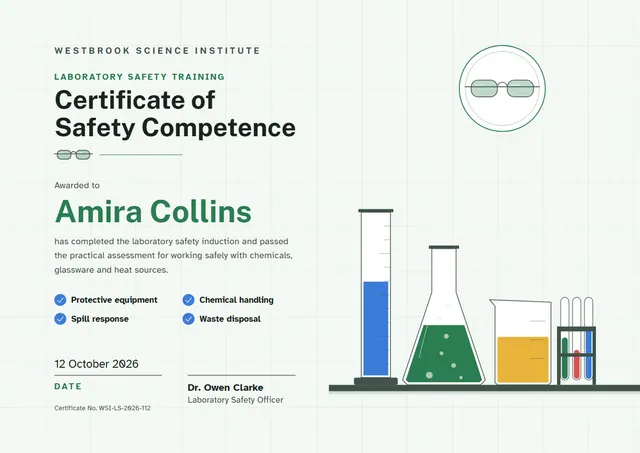Click the check icon beside Chemical handling
This screenshot has width=640, height=453.
188,300
